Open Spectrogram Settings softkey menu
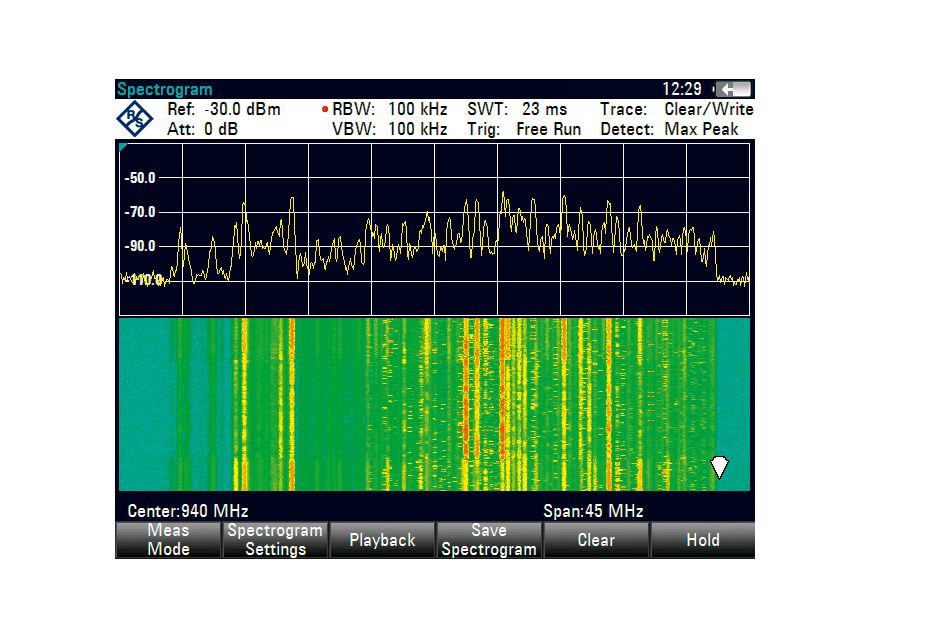This screenshot has width=930, height=623. pyautogui.click(x=275, y=540)
